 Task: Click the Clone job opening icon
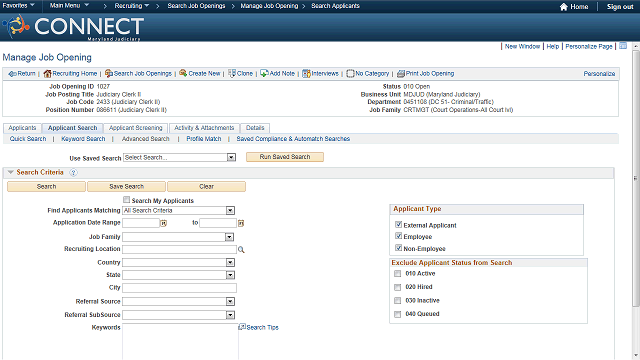[231, 73]
